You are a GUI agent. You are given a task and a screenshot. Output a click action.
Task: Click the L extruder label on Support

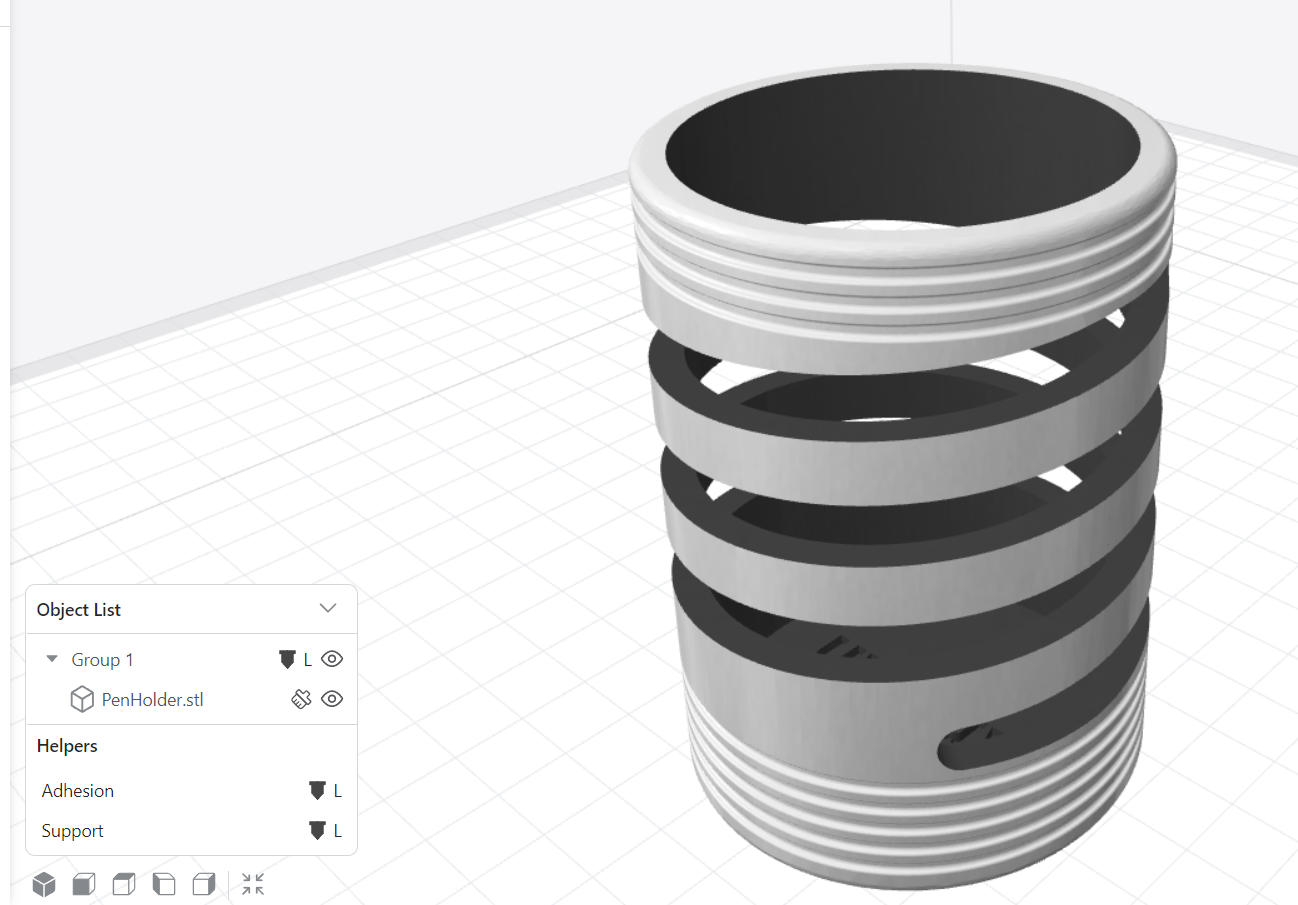[x=337, y=830]
